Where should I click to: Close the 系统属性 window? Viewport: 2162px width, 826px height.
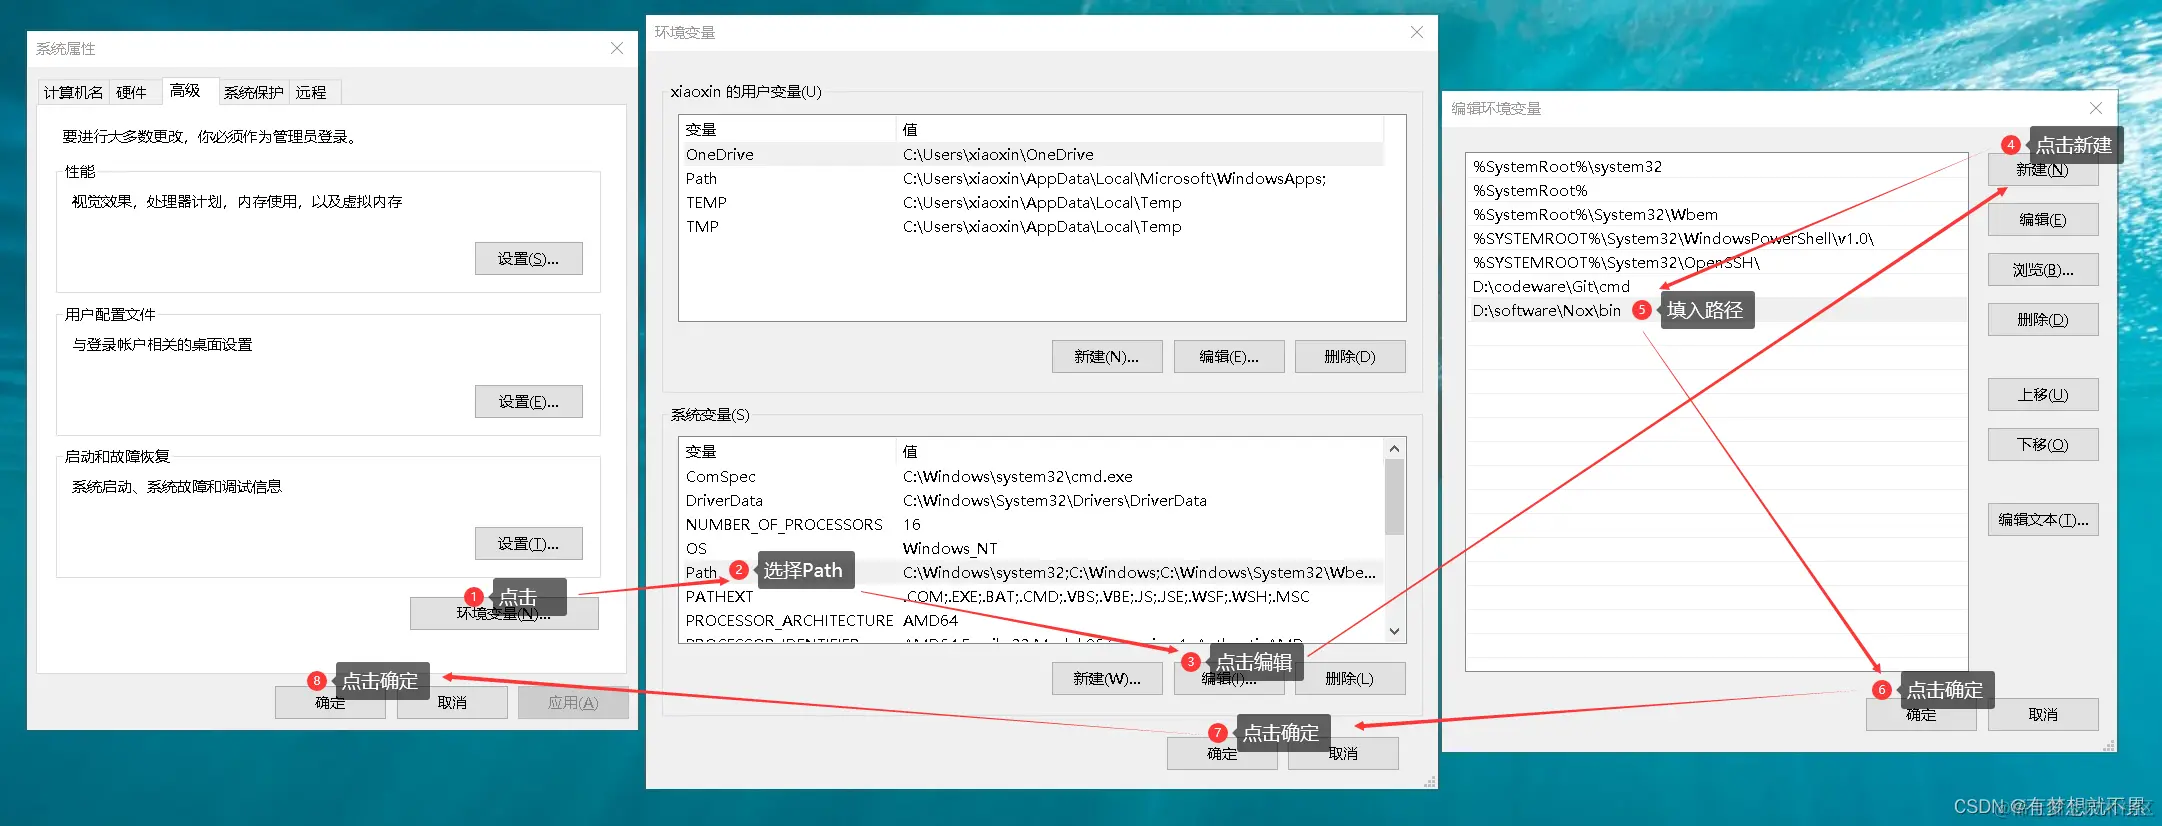click(x=617, y=48)
